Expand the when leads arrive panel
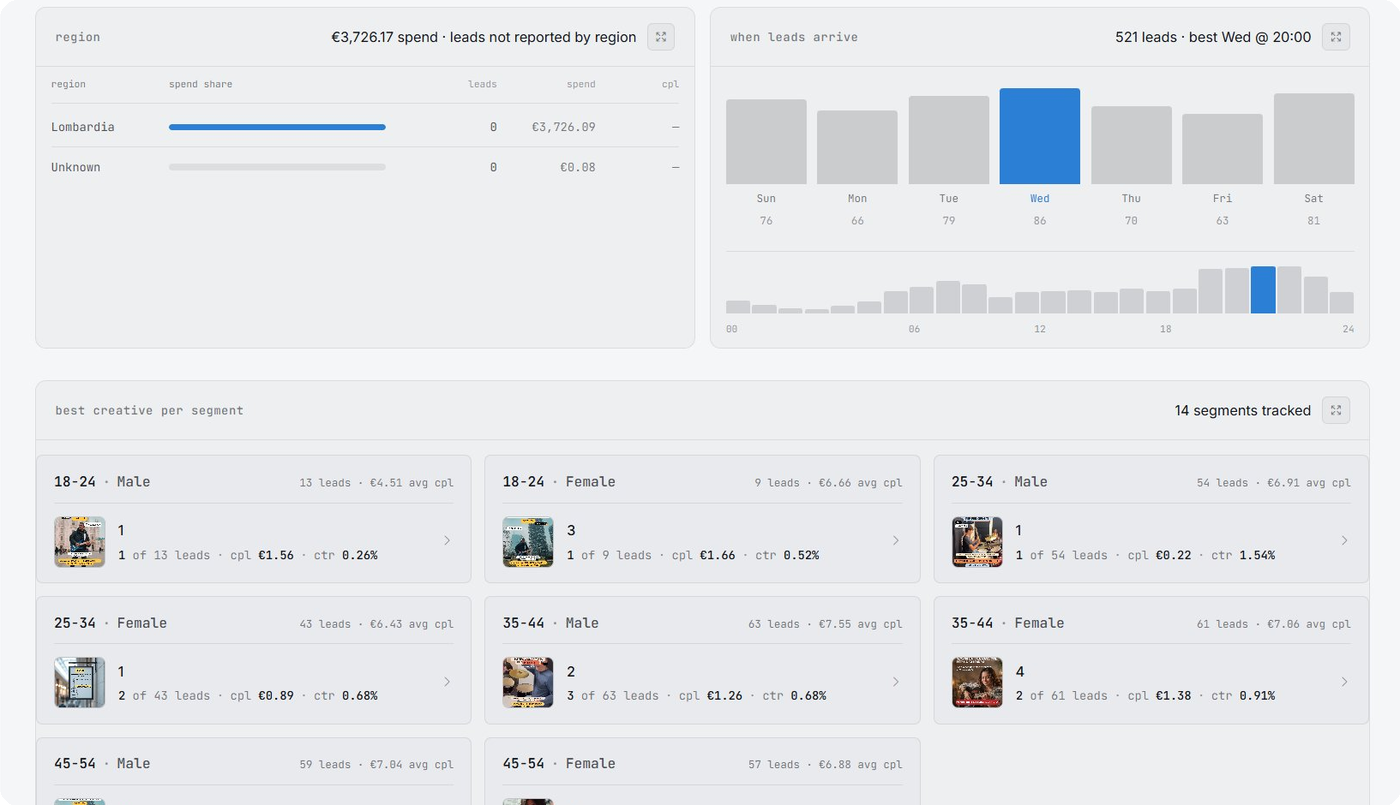The width and height of the screenshot is (1400, 805). pos(1336,37)
